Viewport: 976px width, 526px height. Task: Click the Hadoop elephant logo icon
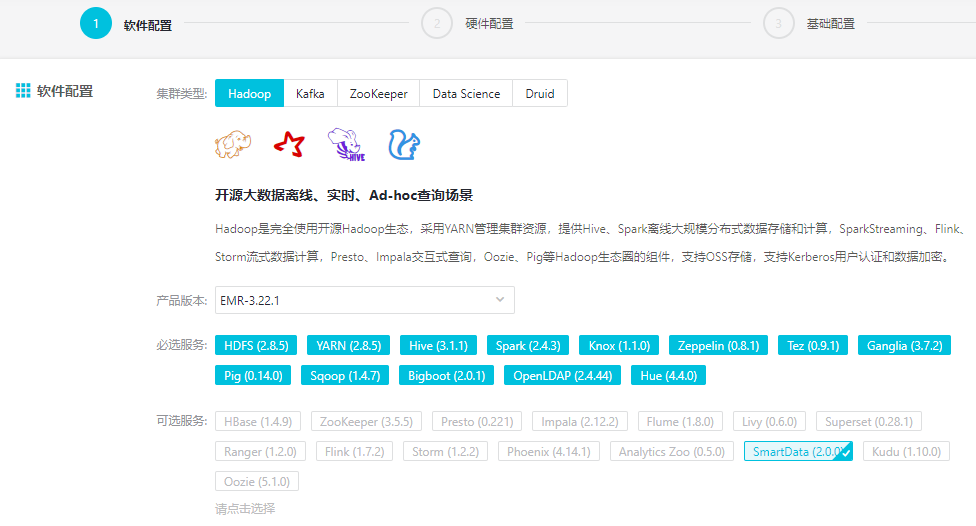[x=233, y=144]
